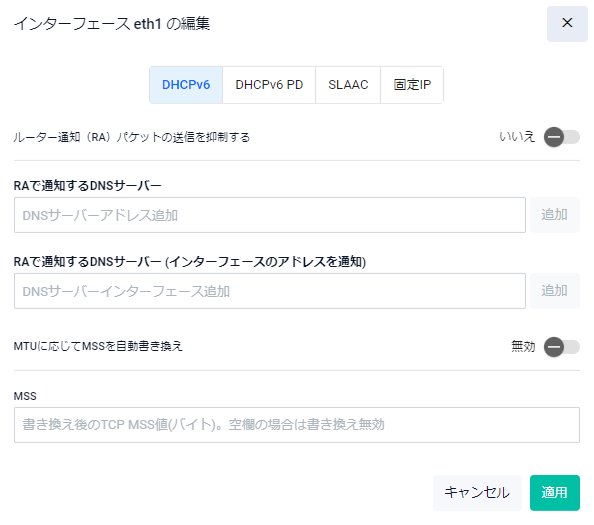Viewport: 594px width, 525px height.
Task: Close the eth1 interface edit dialog
Action: (x=567, y=23)
